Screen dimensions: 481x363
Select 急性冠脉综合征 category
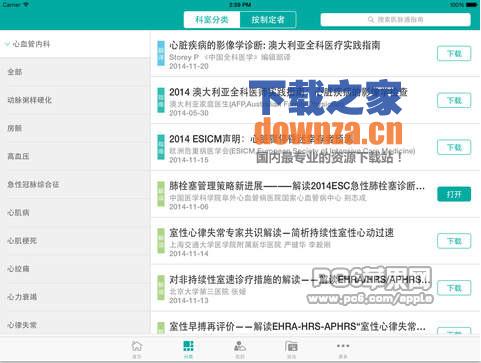click(75, 184)
